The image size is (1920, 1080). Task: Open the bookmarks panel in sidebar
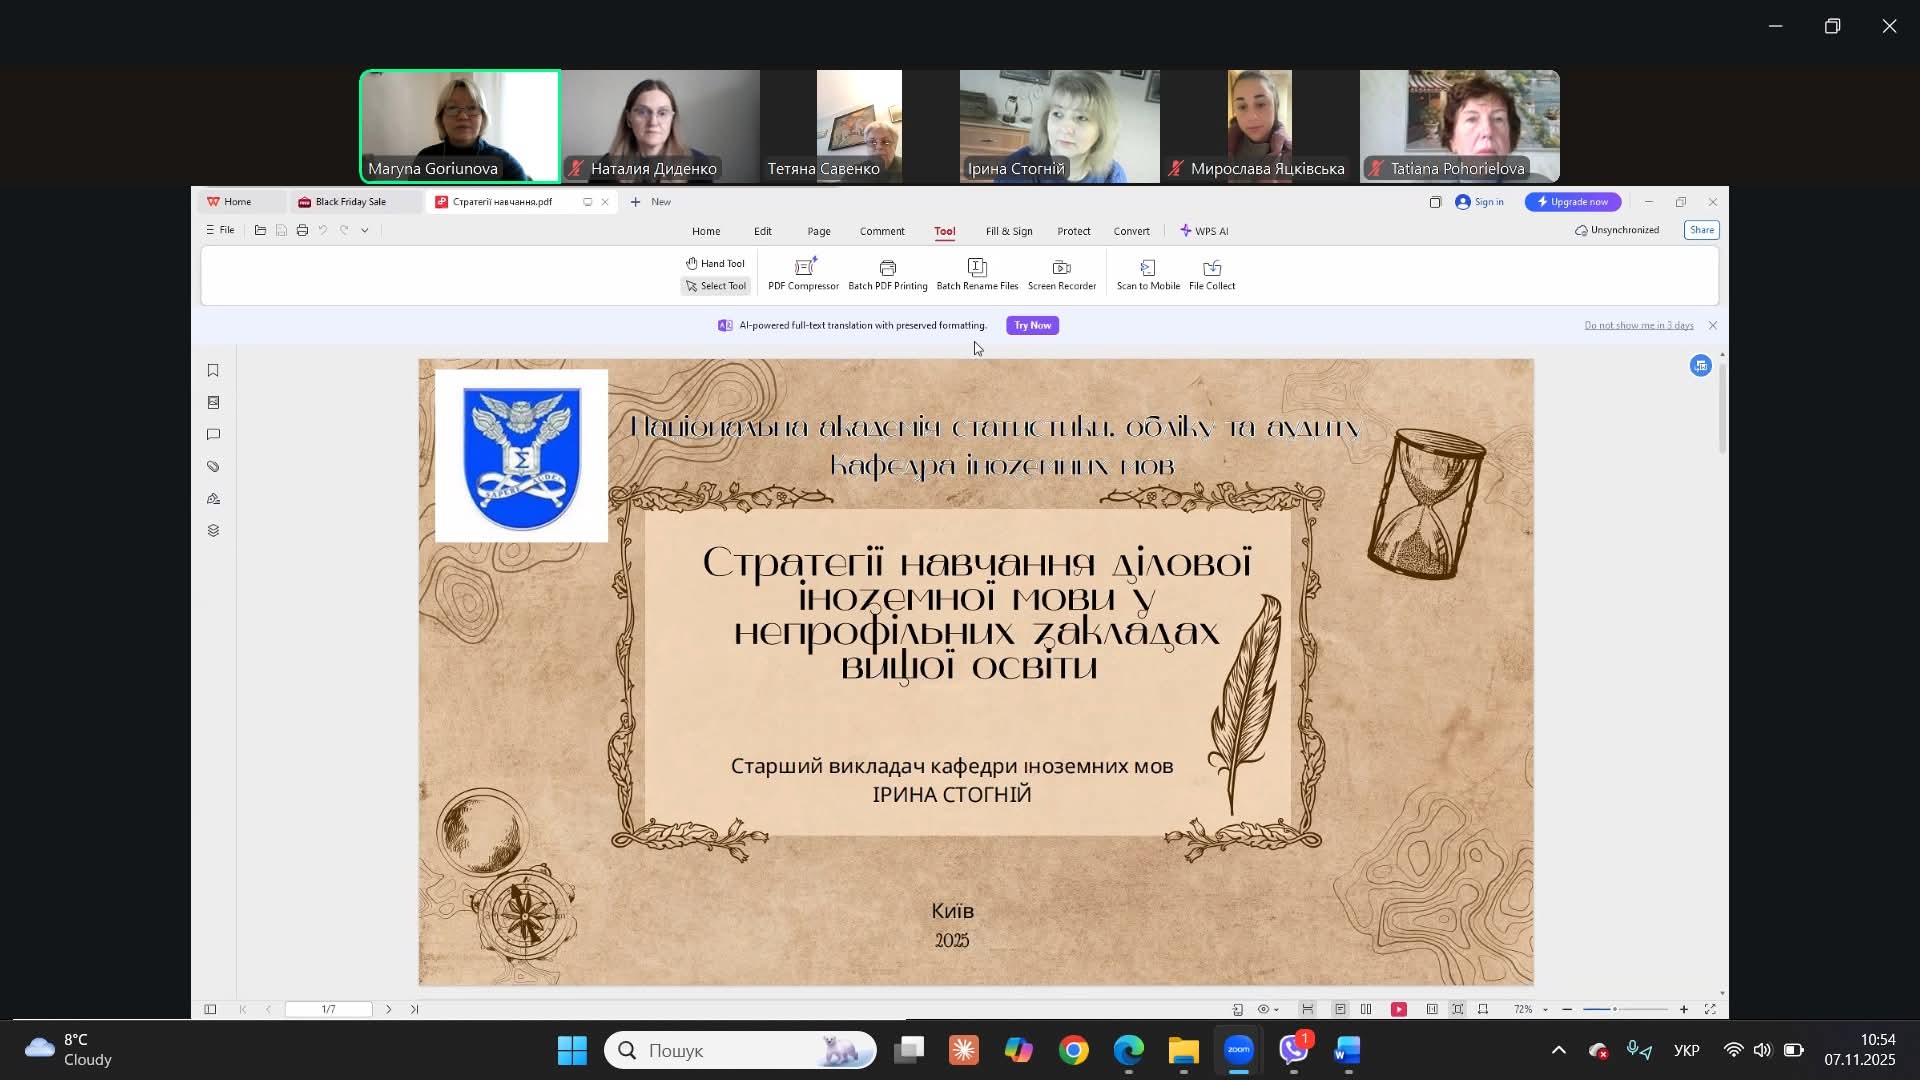[x=213, y=371]
